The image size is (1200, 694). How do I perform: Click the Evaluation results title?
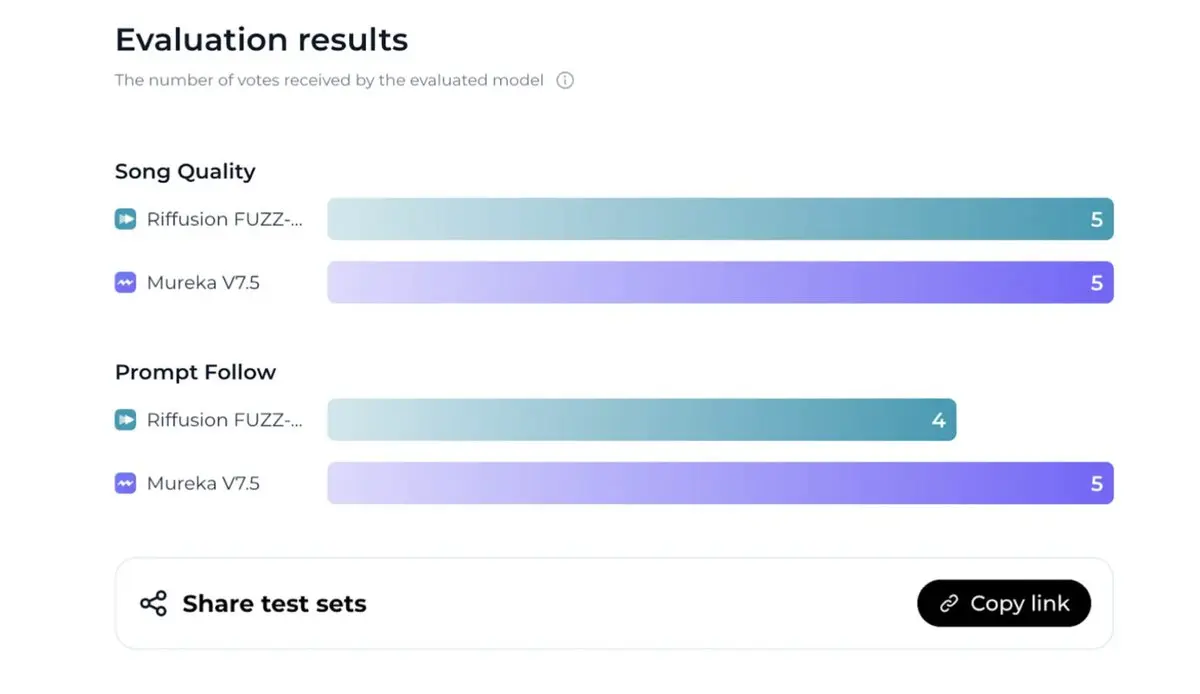(261, 40)
